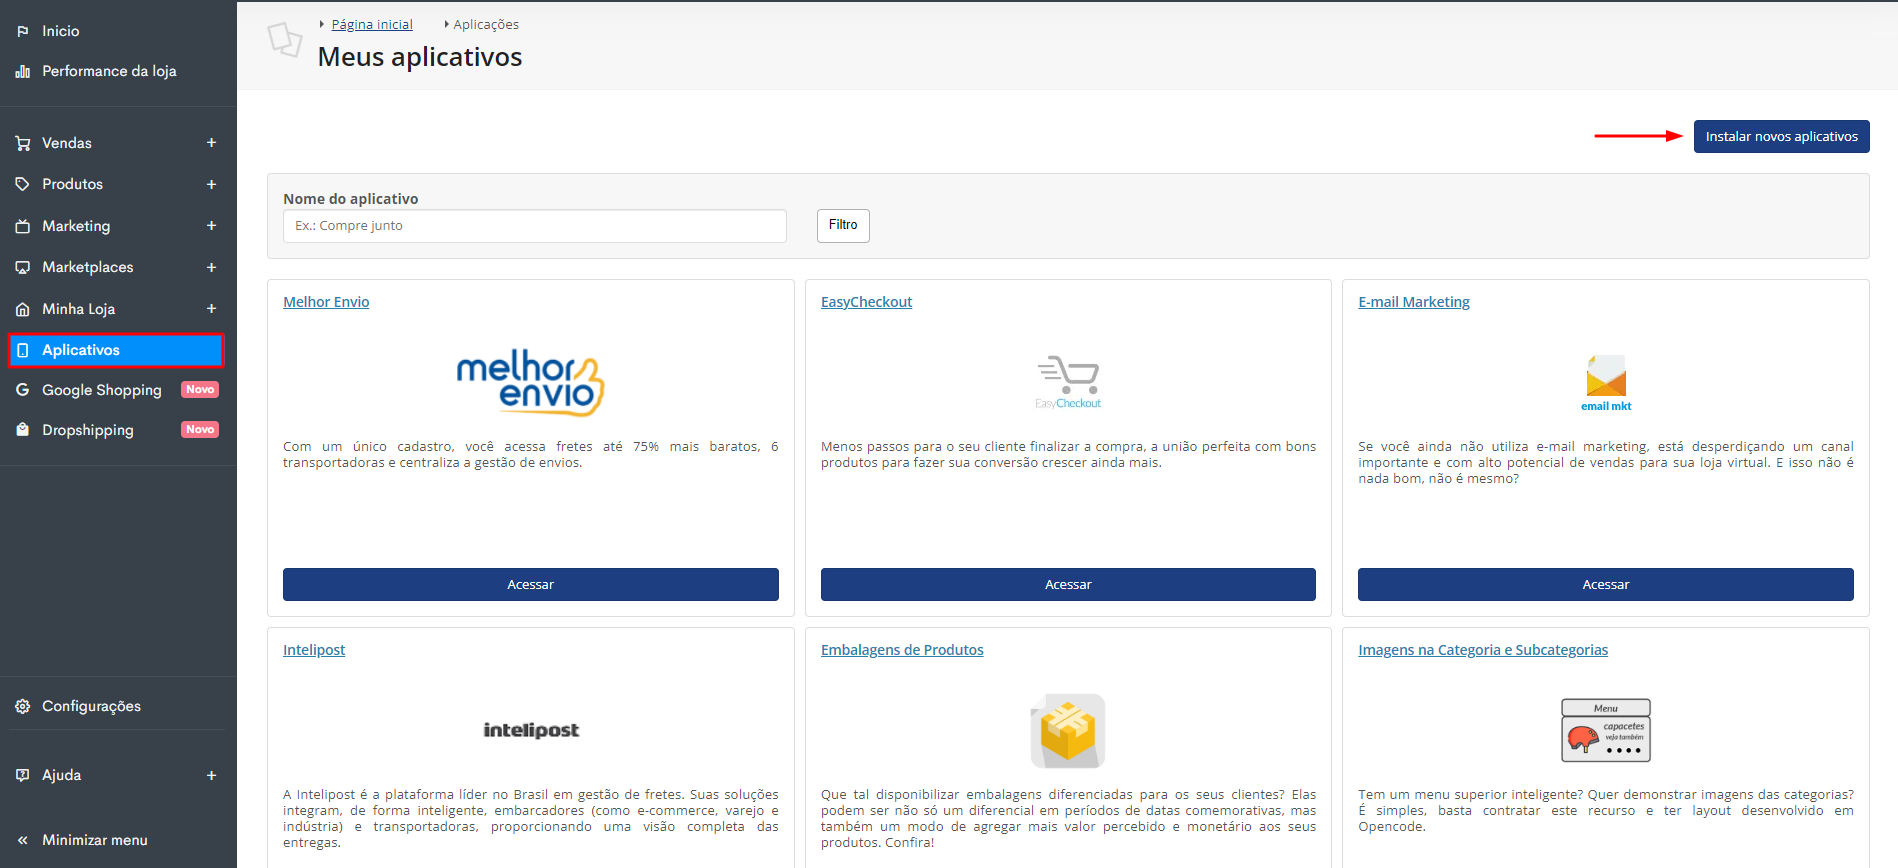Image resolution: width=1898 pixels, height=868 pixels.
Task: Open the E-mail Marketing title link
Action: (1413, 302)
